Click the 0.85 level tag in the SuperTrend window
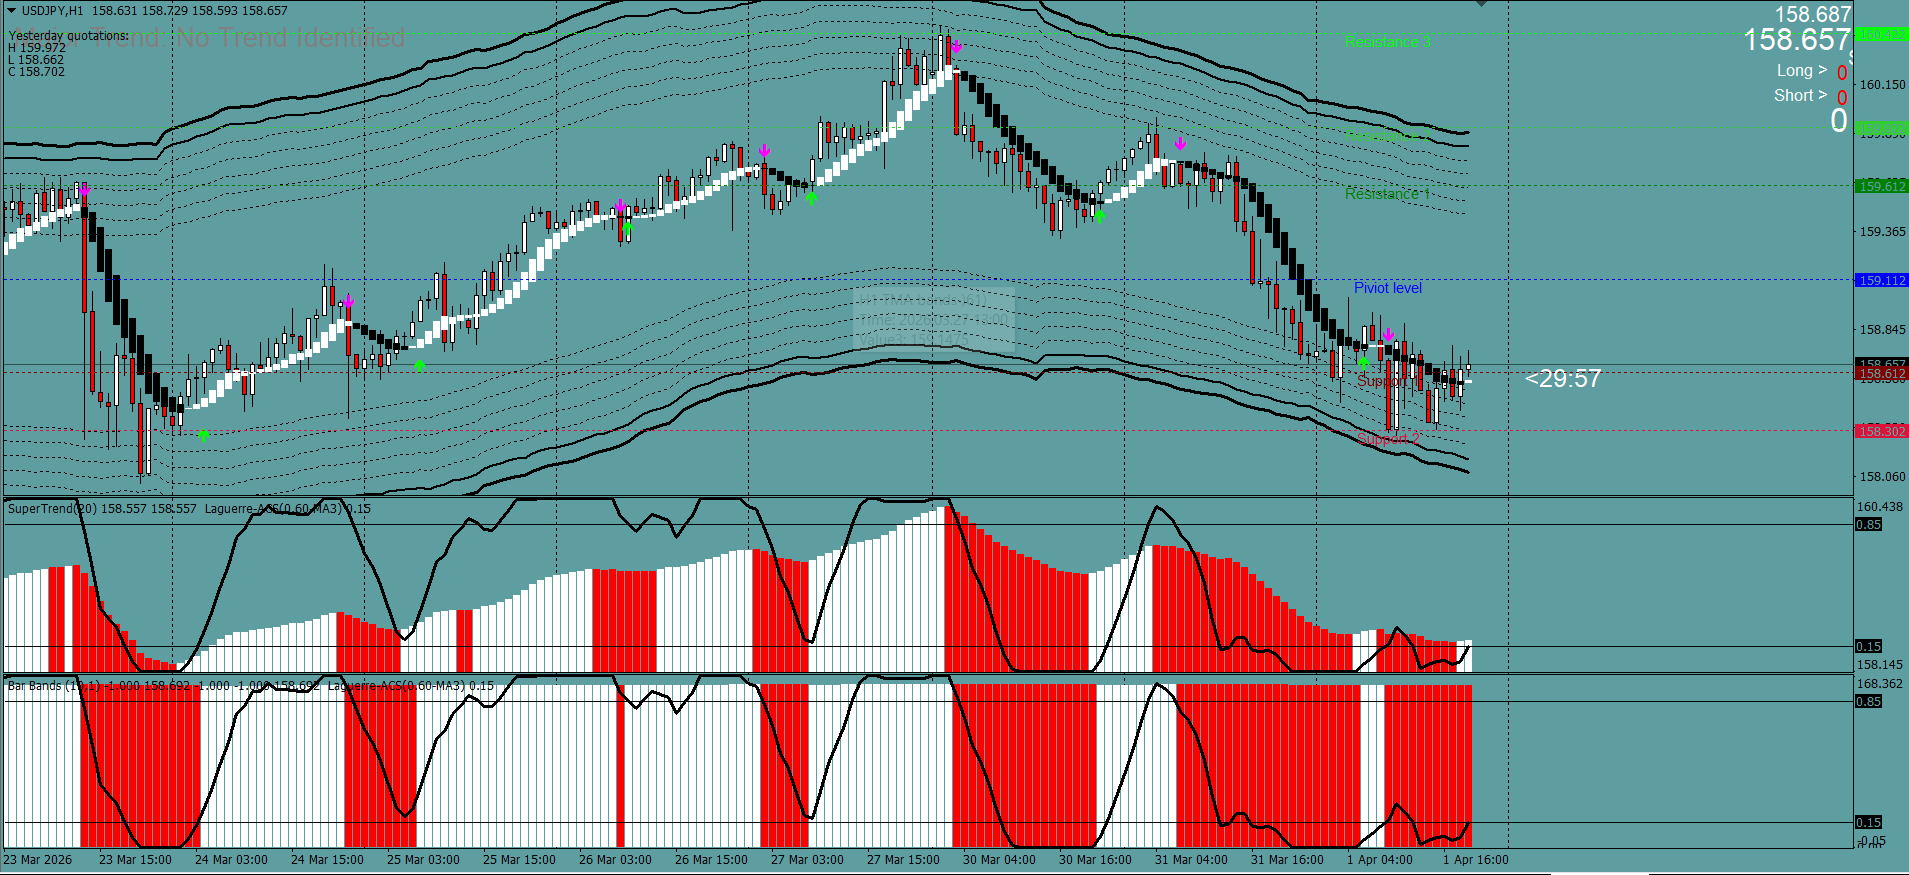The image size is (1909, 875). click(x=1868, y=525)
